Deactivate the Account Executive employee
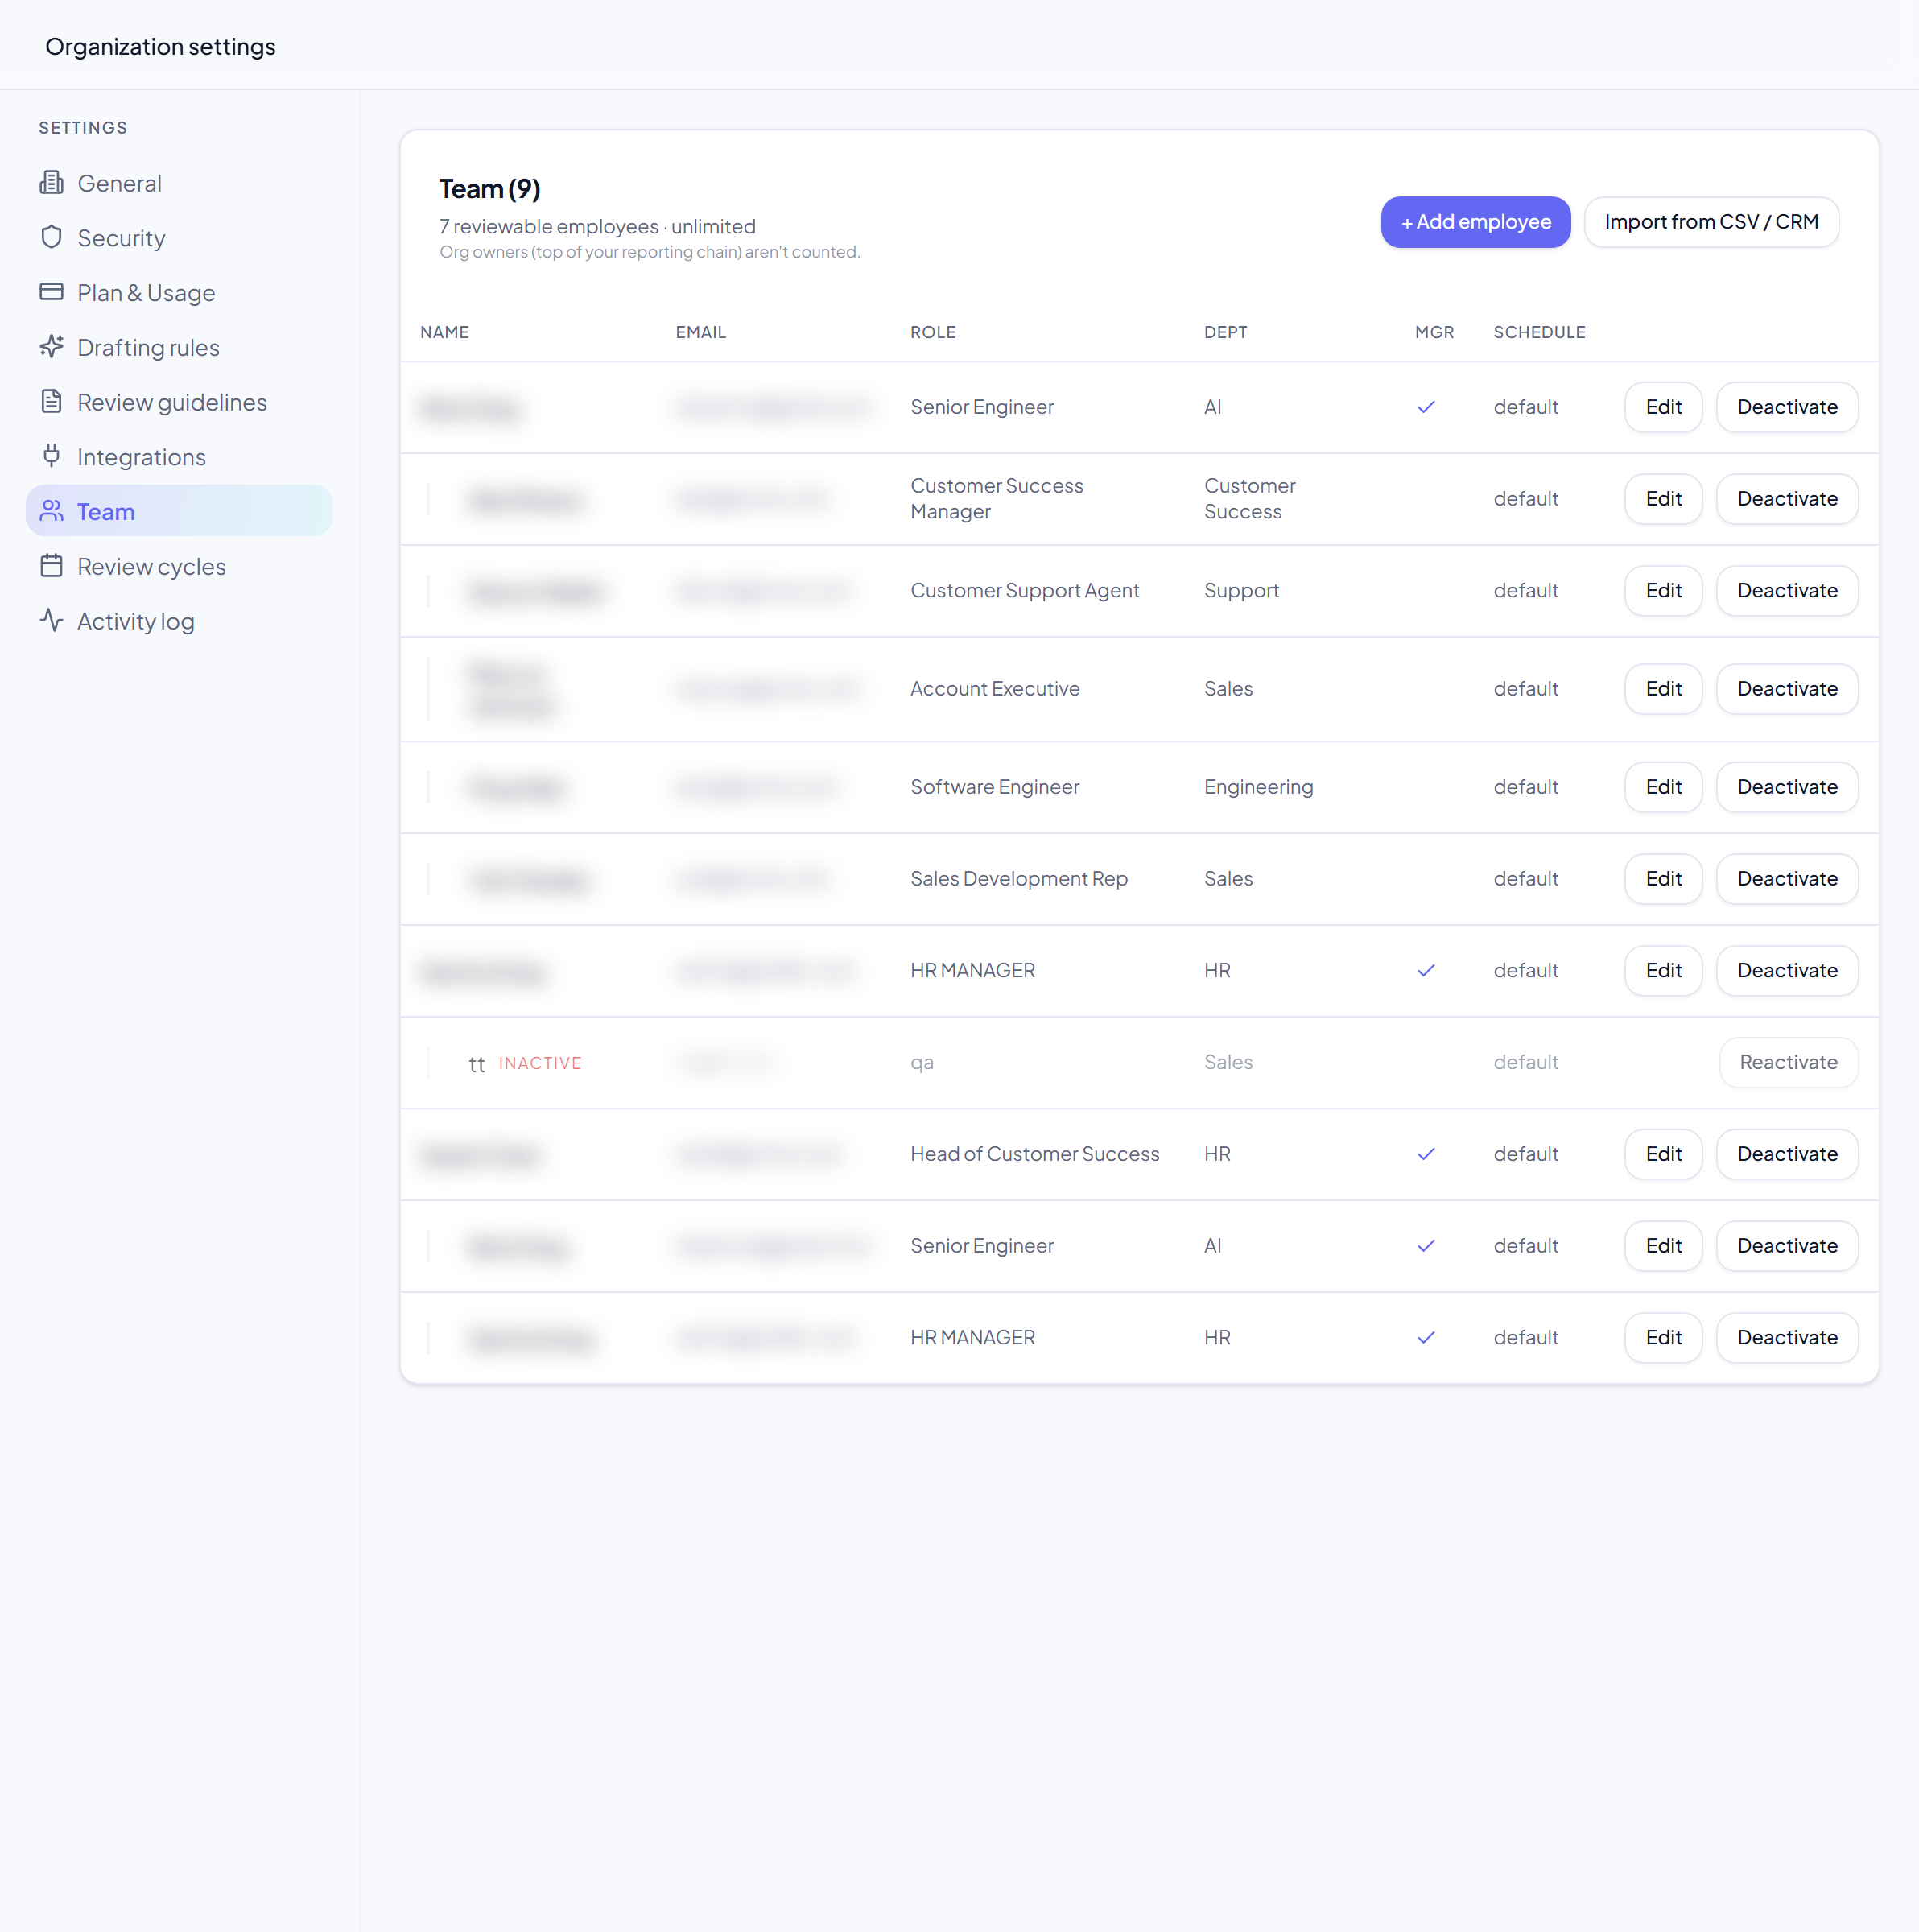This screenshot has height=1932, width=1919. [1787, 689]
